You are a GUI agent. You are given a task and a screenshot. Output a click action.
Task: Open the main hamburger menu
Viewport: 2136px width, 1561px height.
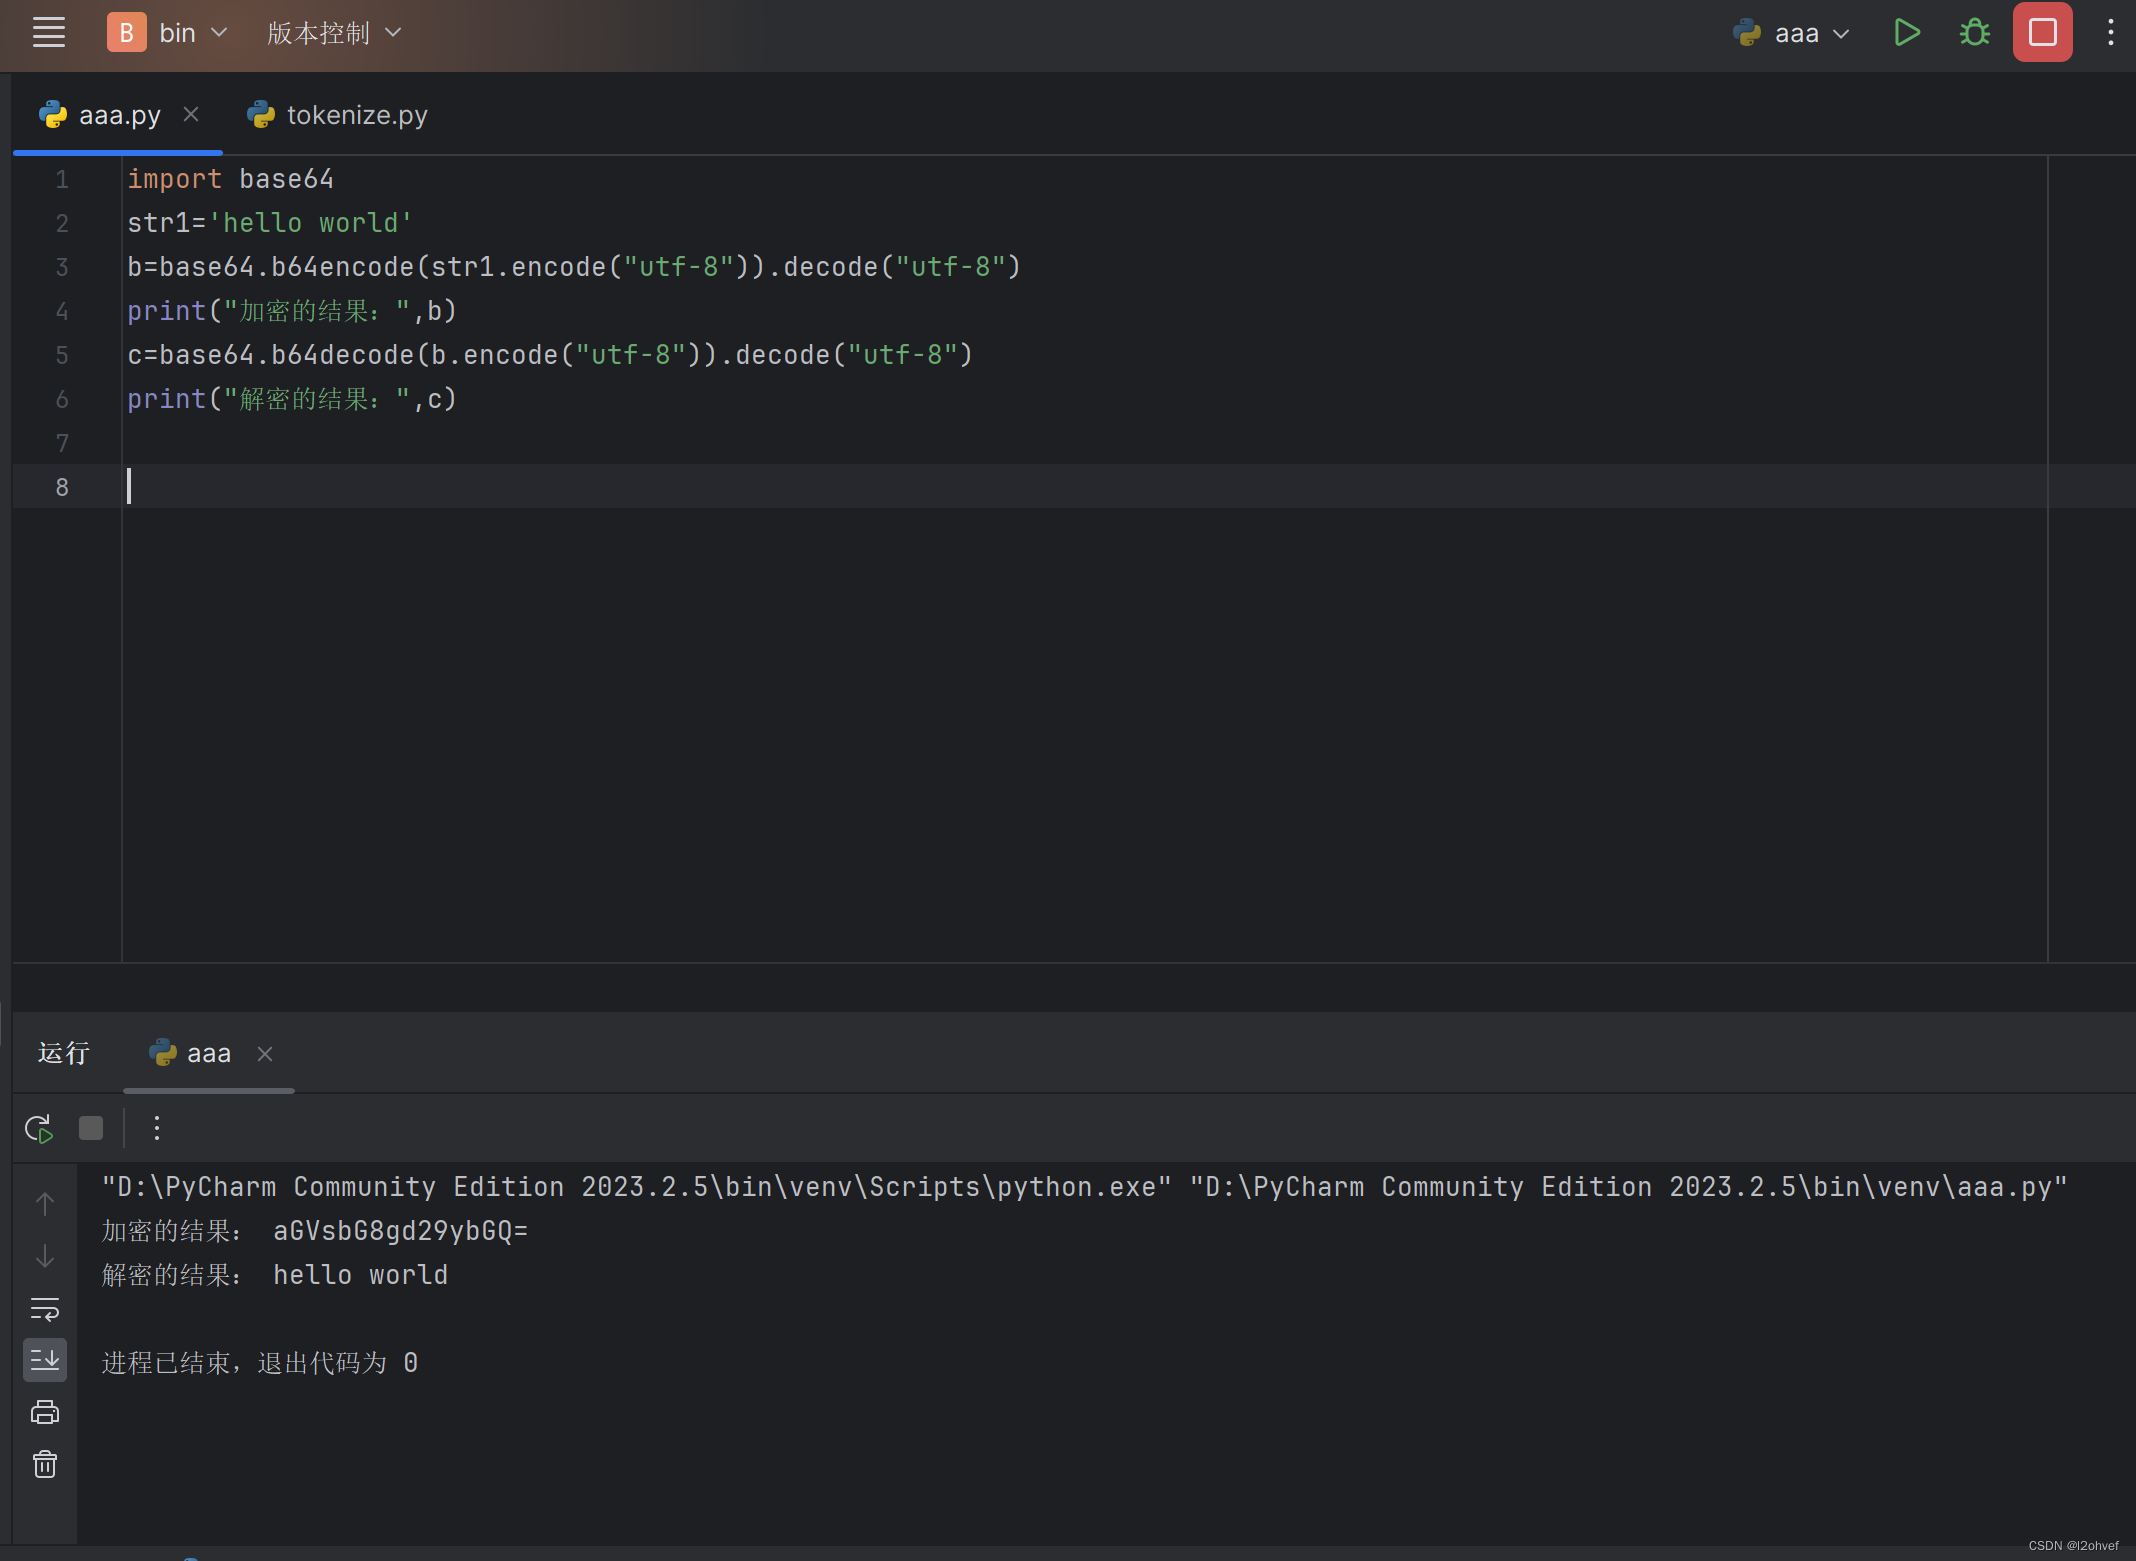click(x=48, y=32)
